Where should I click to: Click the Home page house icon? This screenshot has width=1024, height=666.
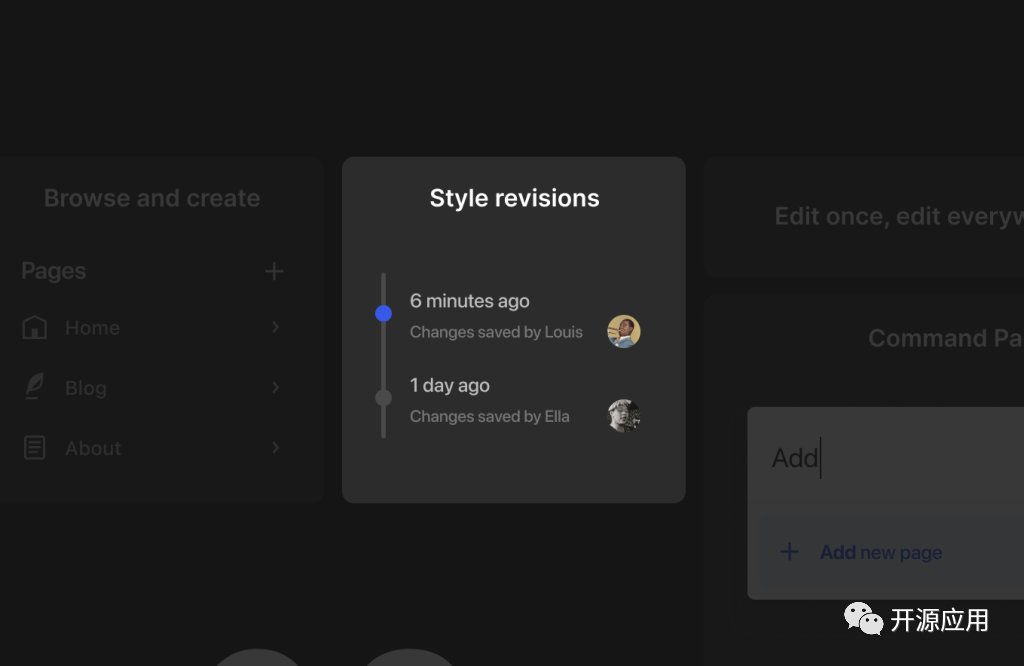tap(35, 328)
